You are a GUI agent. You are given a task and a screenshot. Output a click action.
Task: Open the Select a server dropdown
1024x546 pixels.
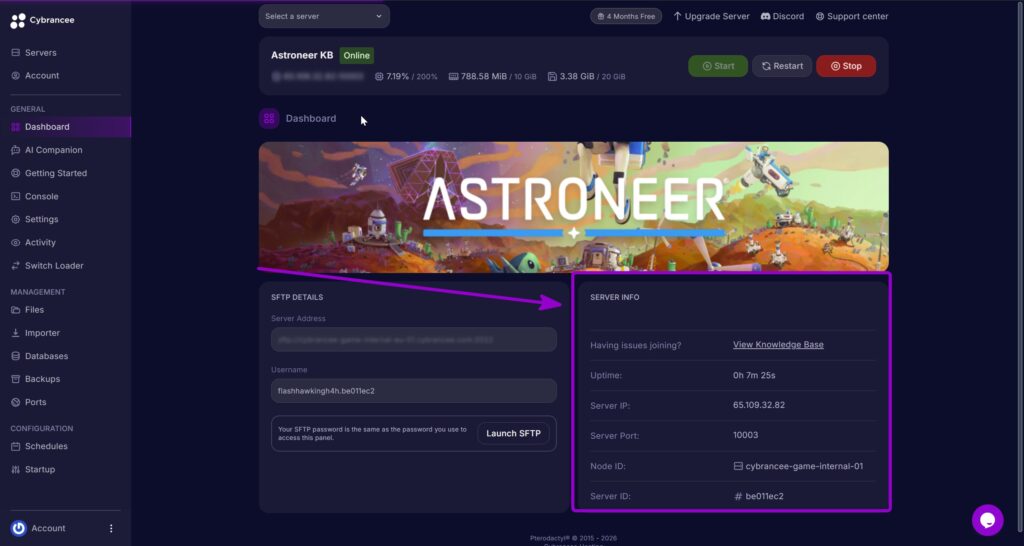(x=324, y=16)
